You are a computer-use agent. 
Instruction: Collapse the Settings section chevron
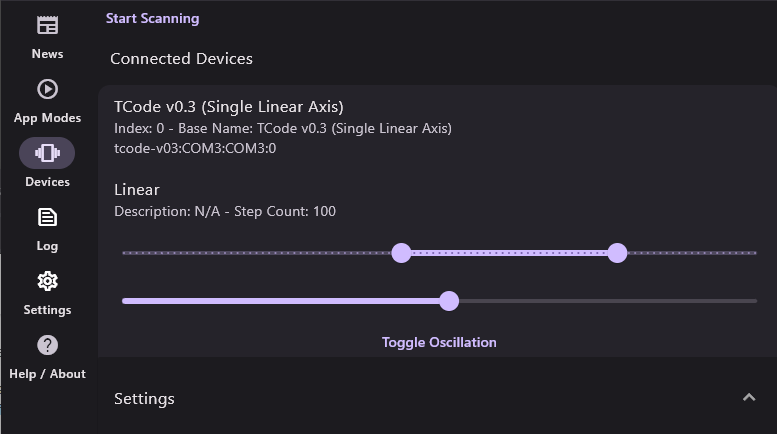(749, 397)
